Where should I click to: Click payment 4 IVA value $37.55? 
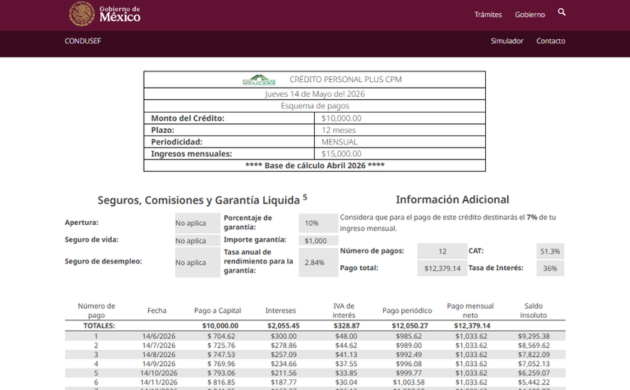tap(346, 364)
